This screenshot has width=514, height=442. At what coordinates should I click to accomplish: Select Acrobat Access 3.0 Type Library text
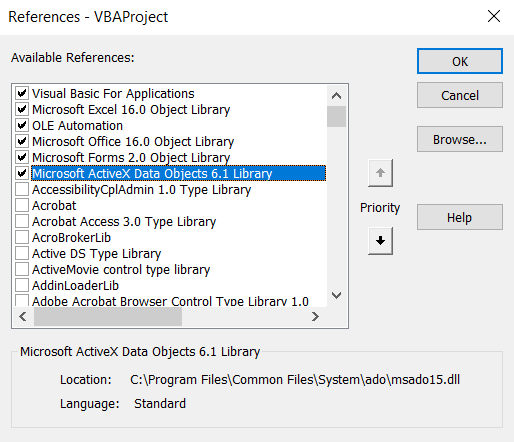point(124,222)
